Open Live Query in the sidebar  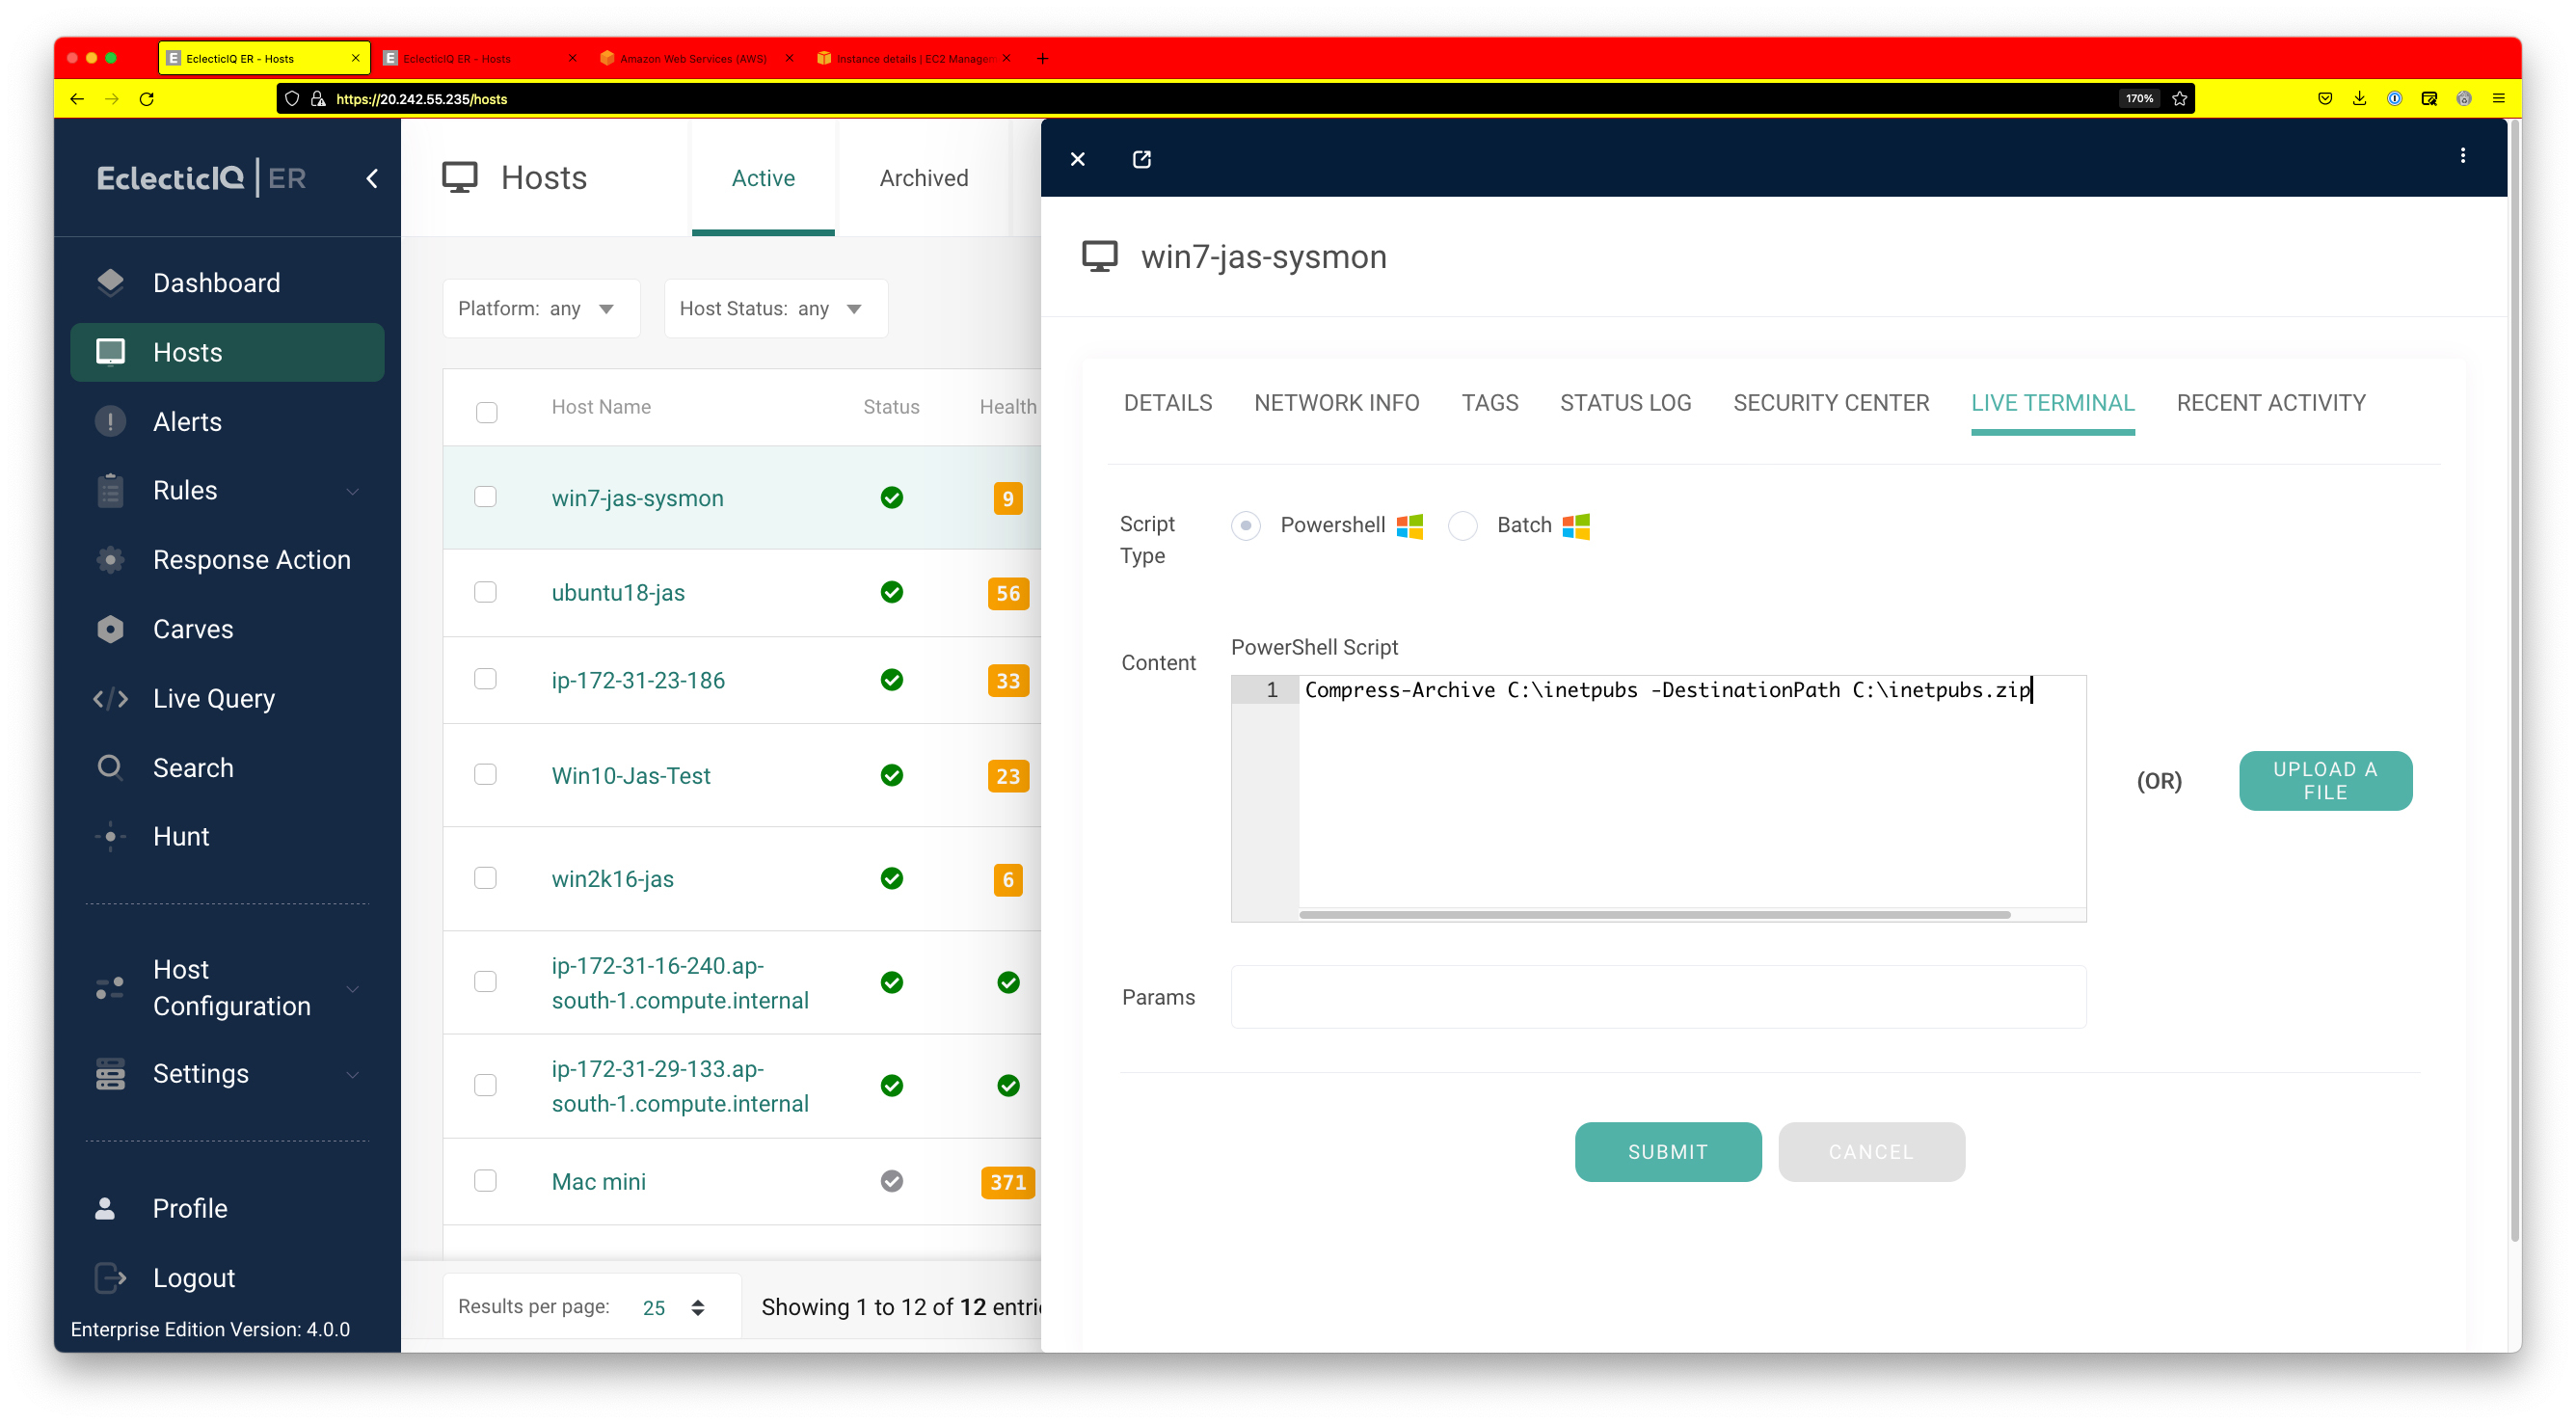227,698
